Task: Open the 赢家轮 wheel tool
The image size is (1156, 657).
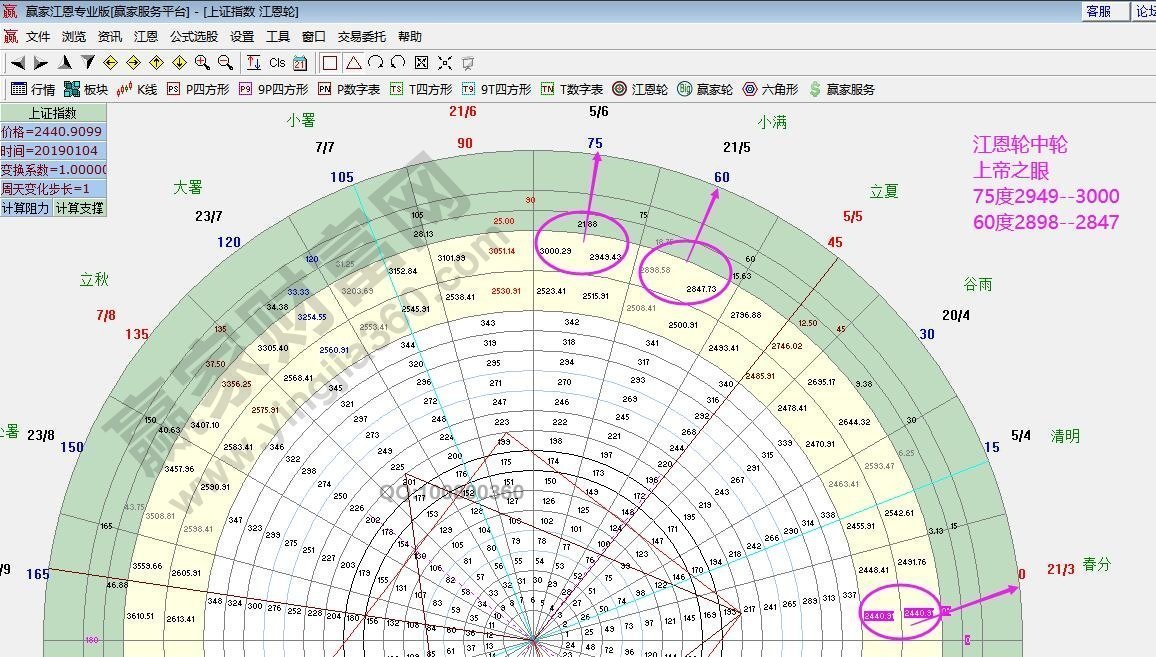Action: tap(705, 89)
